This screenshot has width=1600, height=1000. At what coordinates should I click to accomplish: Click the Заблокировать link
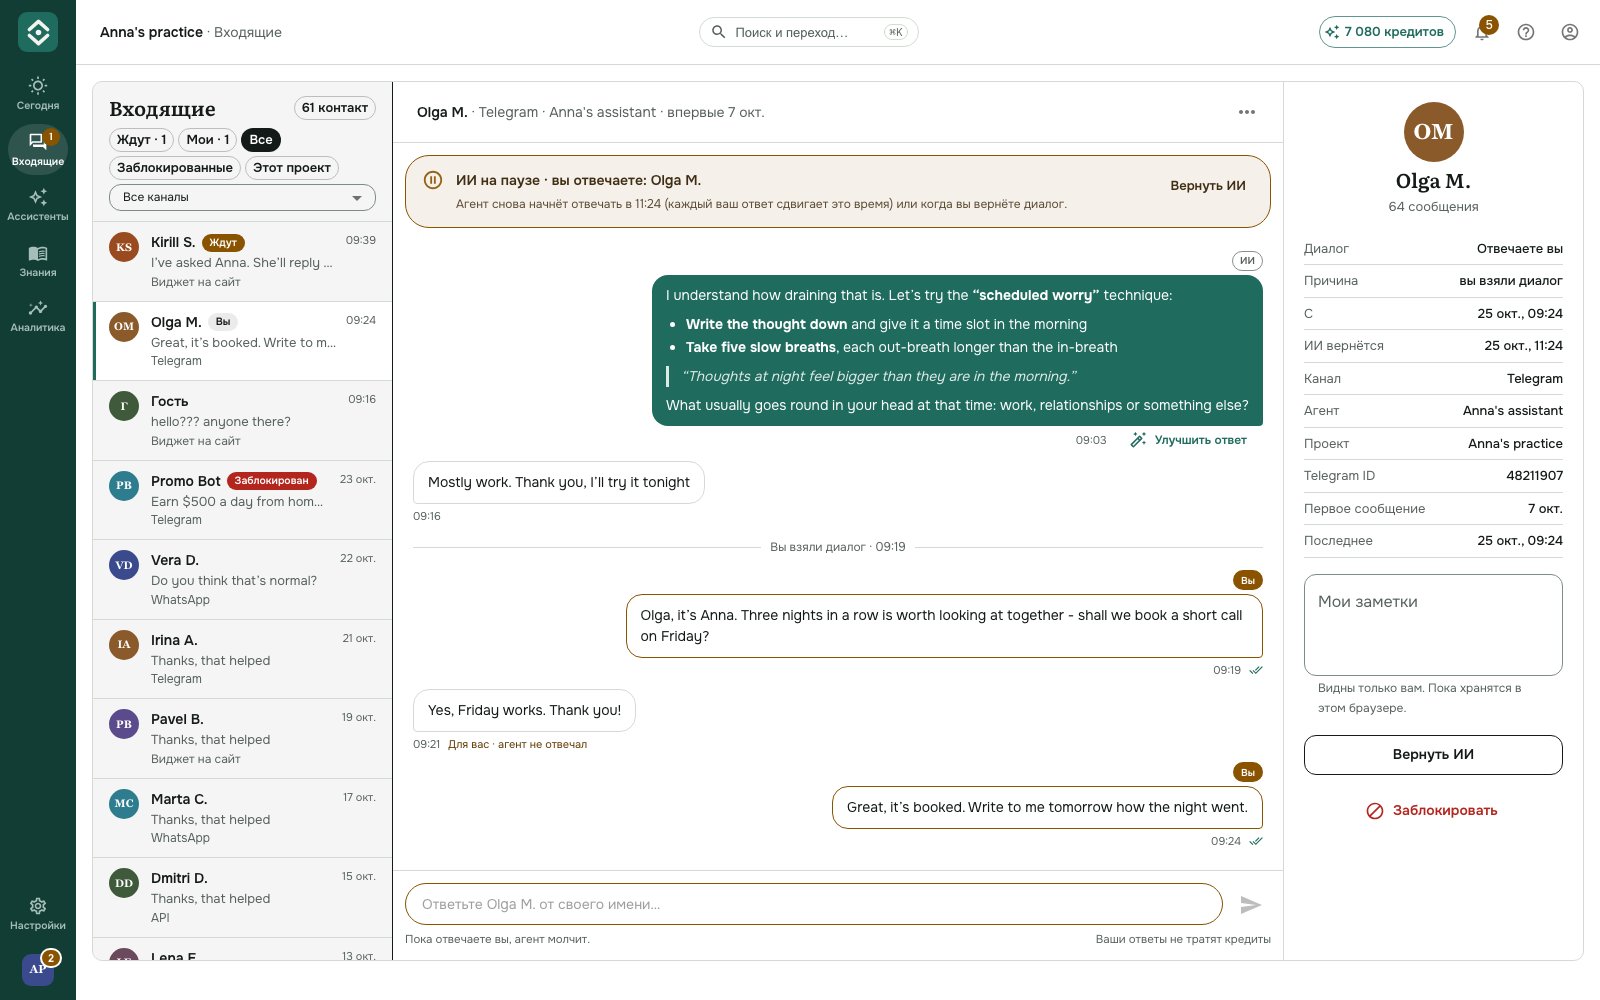click(x=1432, y=811)
